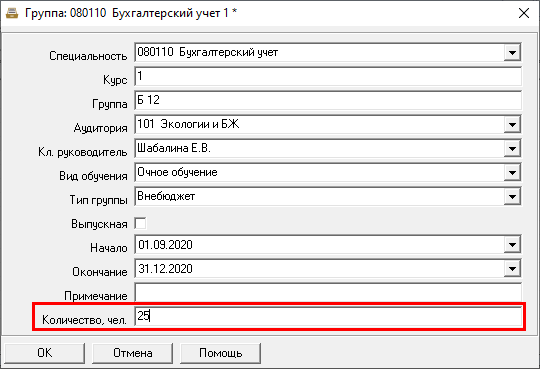Open the Начало date picker arrow
This screenshot has height=369, width=540.
512,245
